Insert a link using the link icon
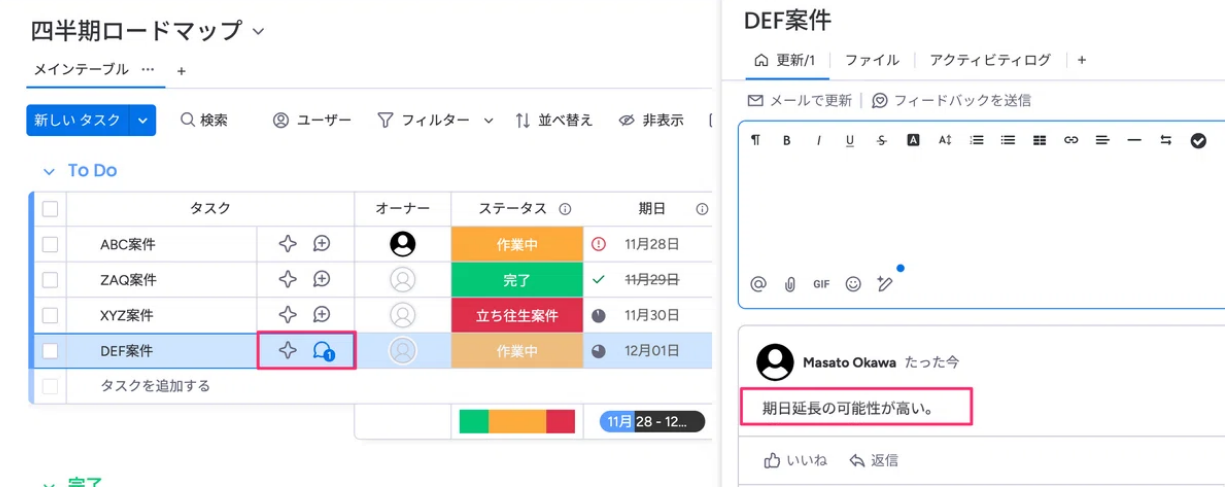 tap(1071, 141)
